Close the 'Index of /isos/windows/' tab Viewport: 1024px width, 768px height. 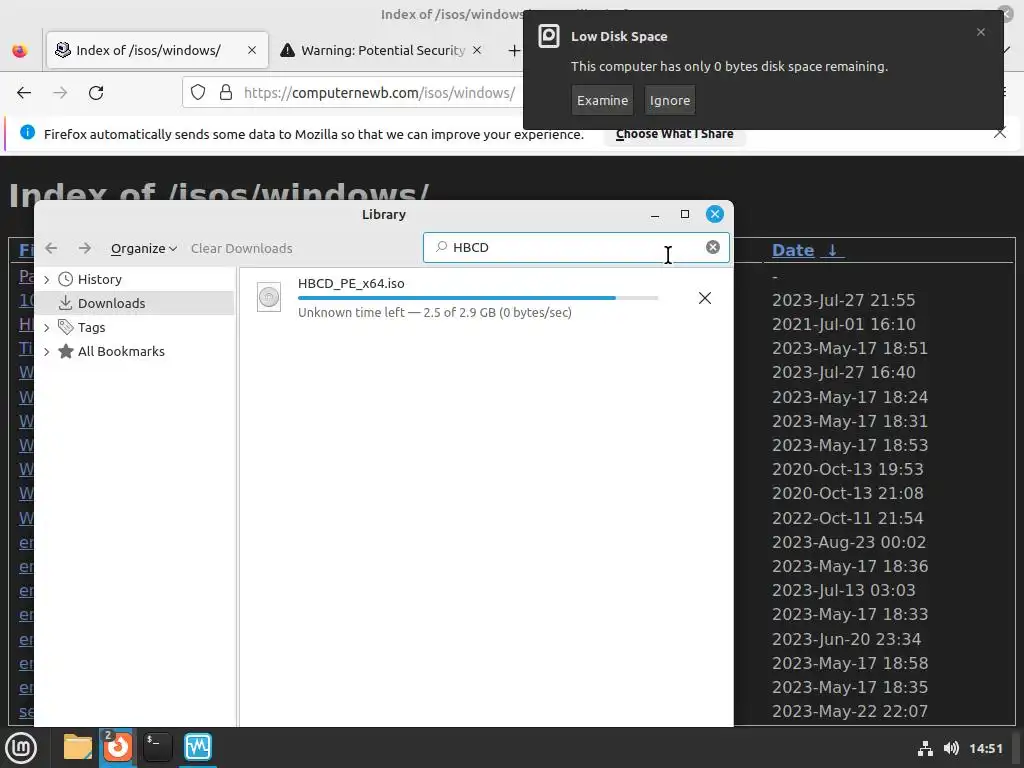coord(252,50)
